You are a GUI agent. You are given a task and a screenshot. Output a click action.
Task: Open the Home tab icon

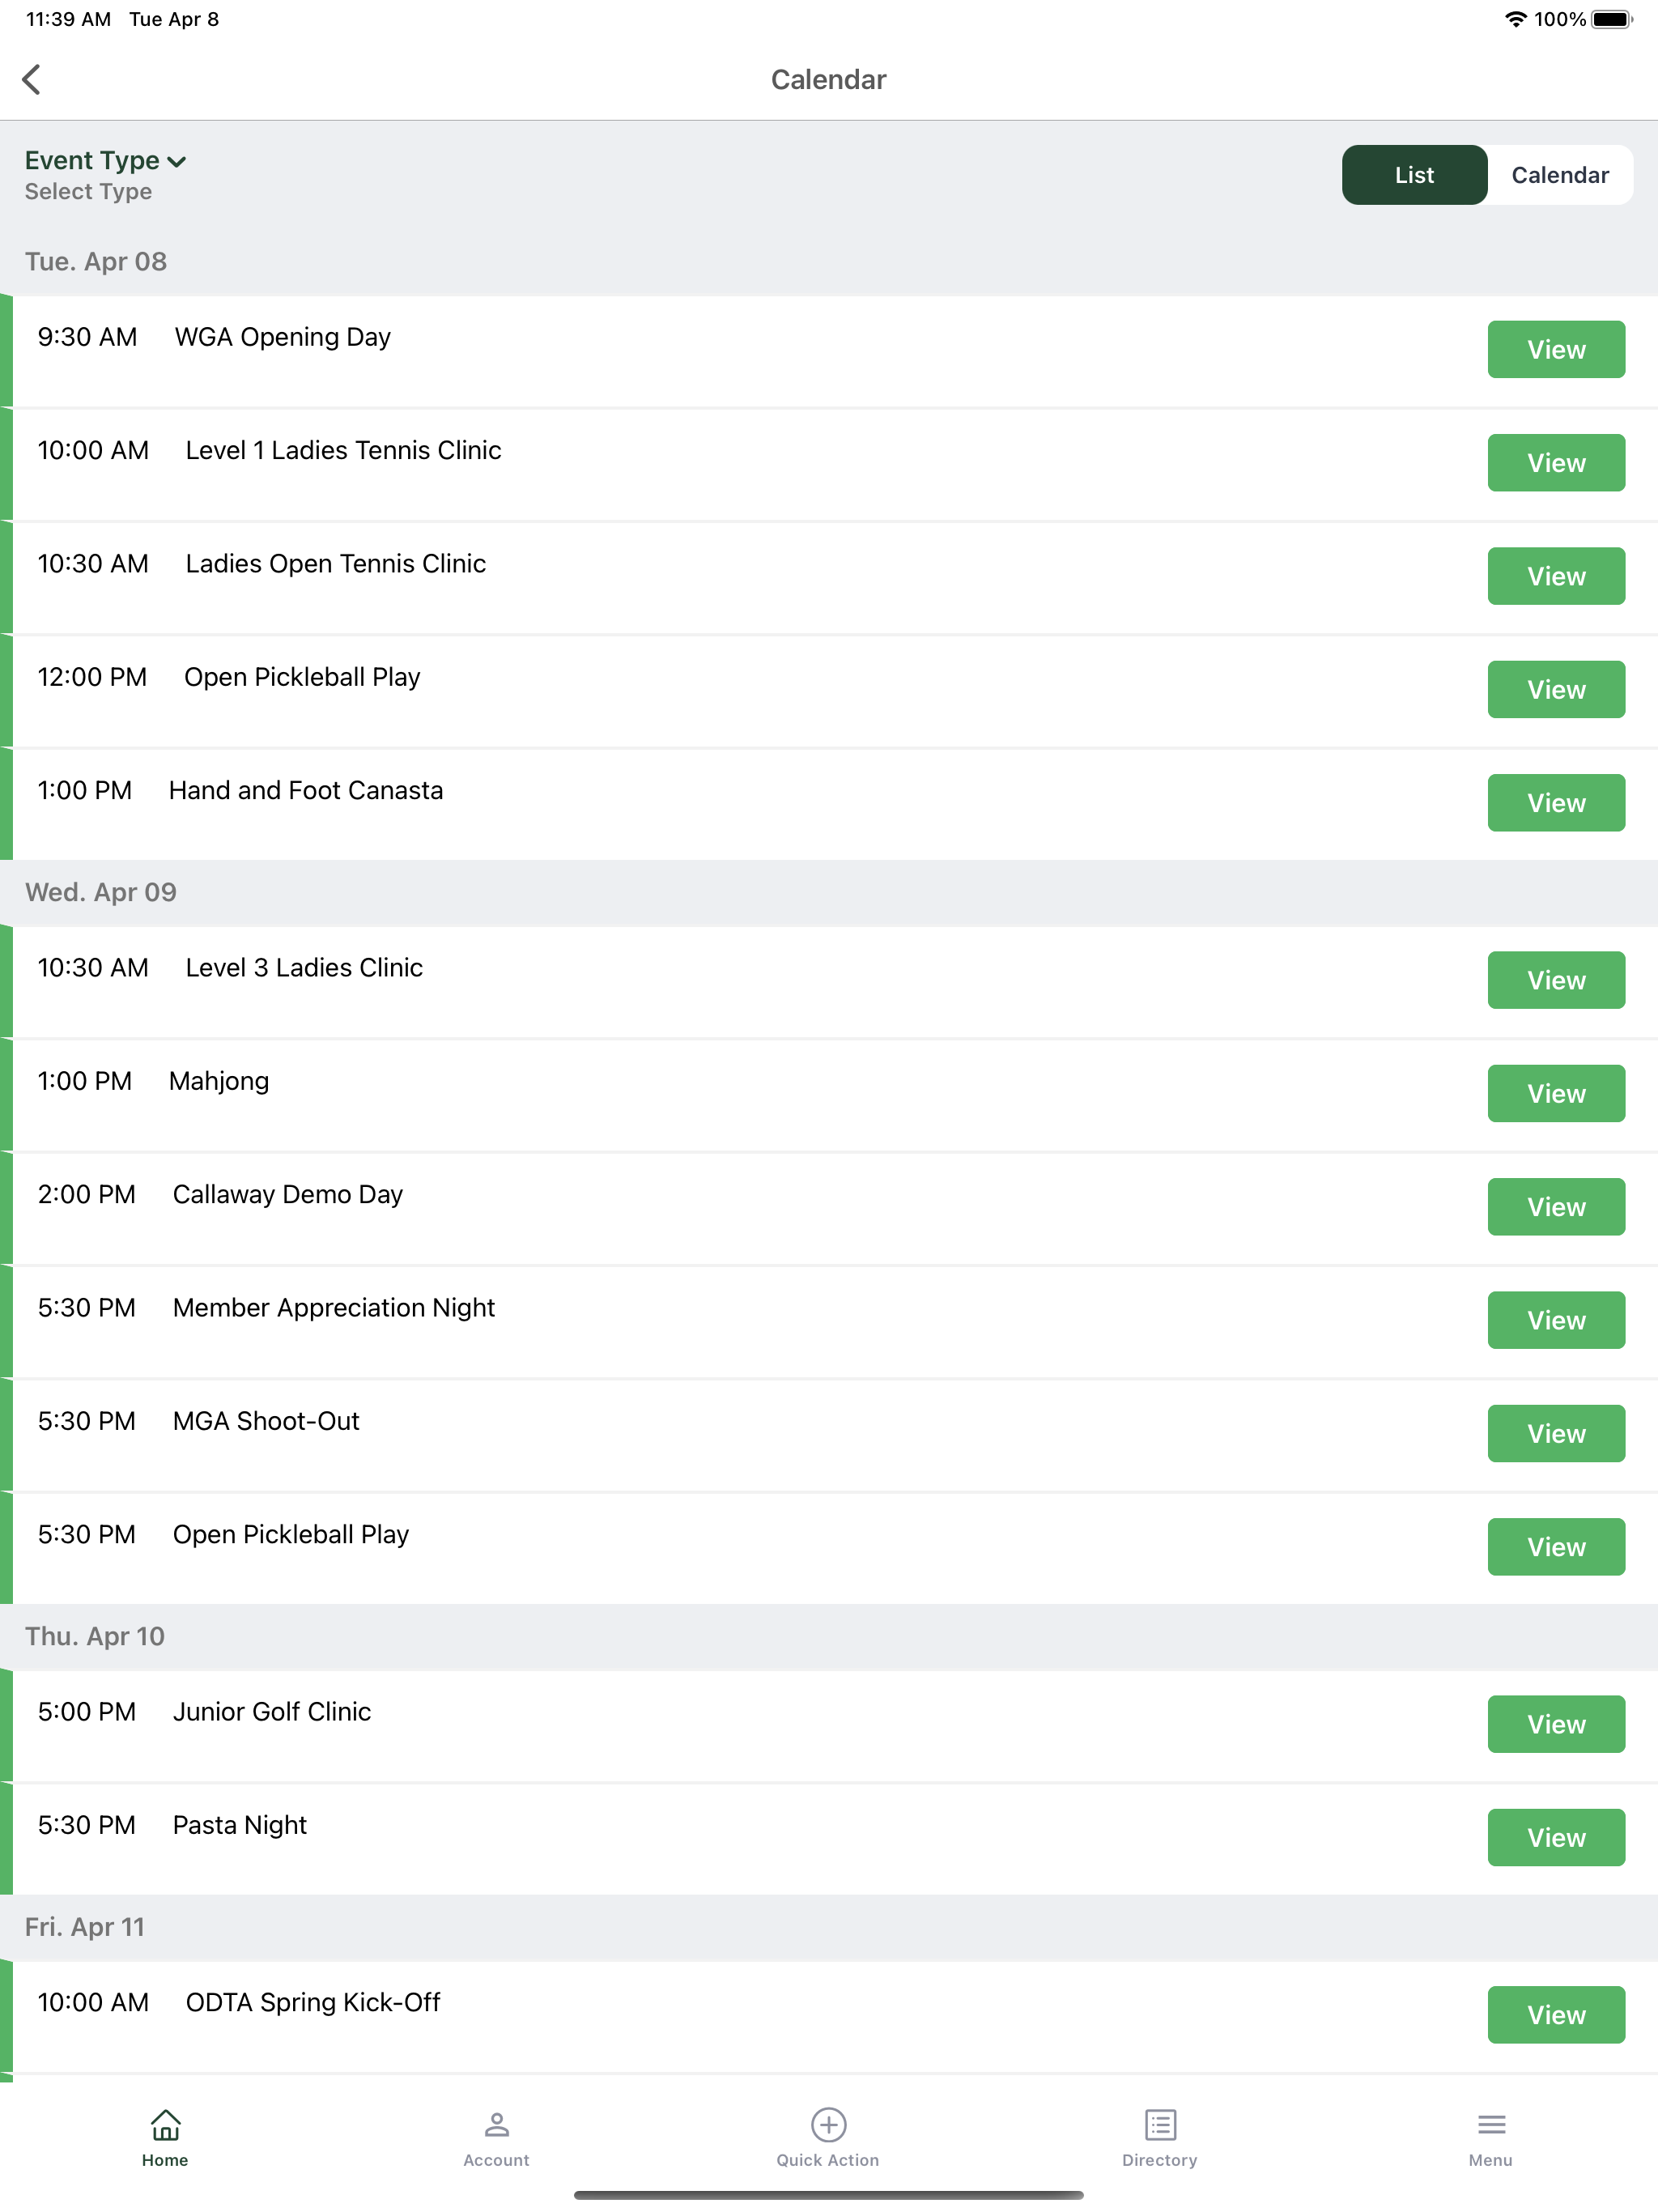[x=165, y=2124]
